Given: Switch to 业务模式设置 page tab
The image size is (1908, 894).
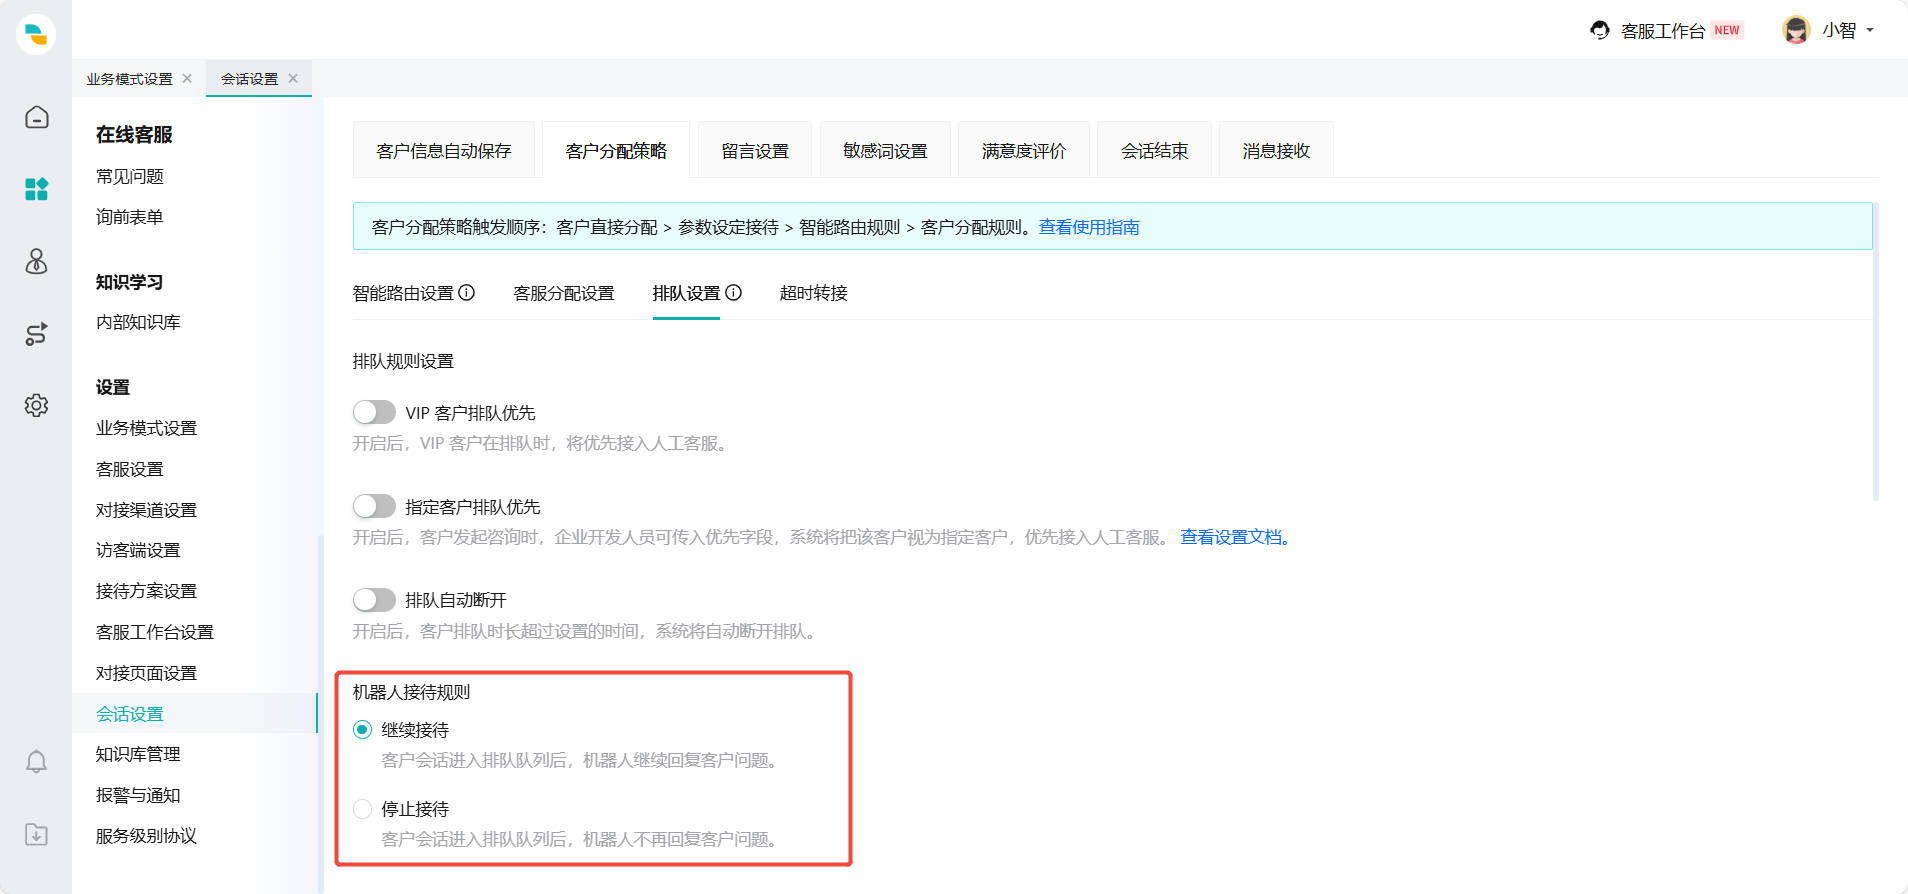Looking at the screenshot, I should coord(129,79).
